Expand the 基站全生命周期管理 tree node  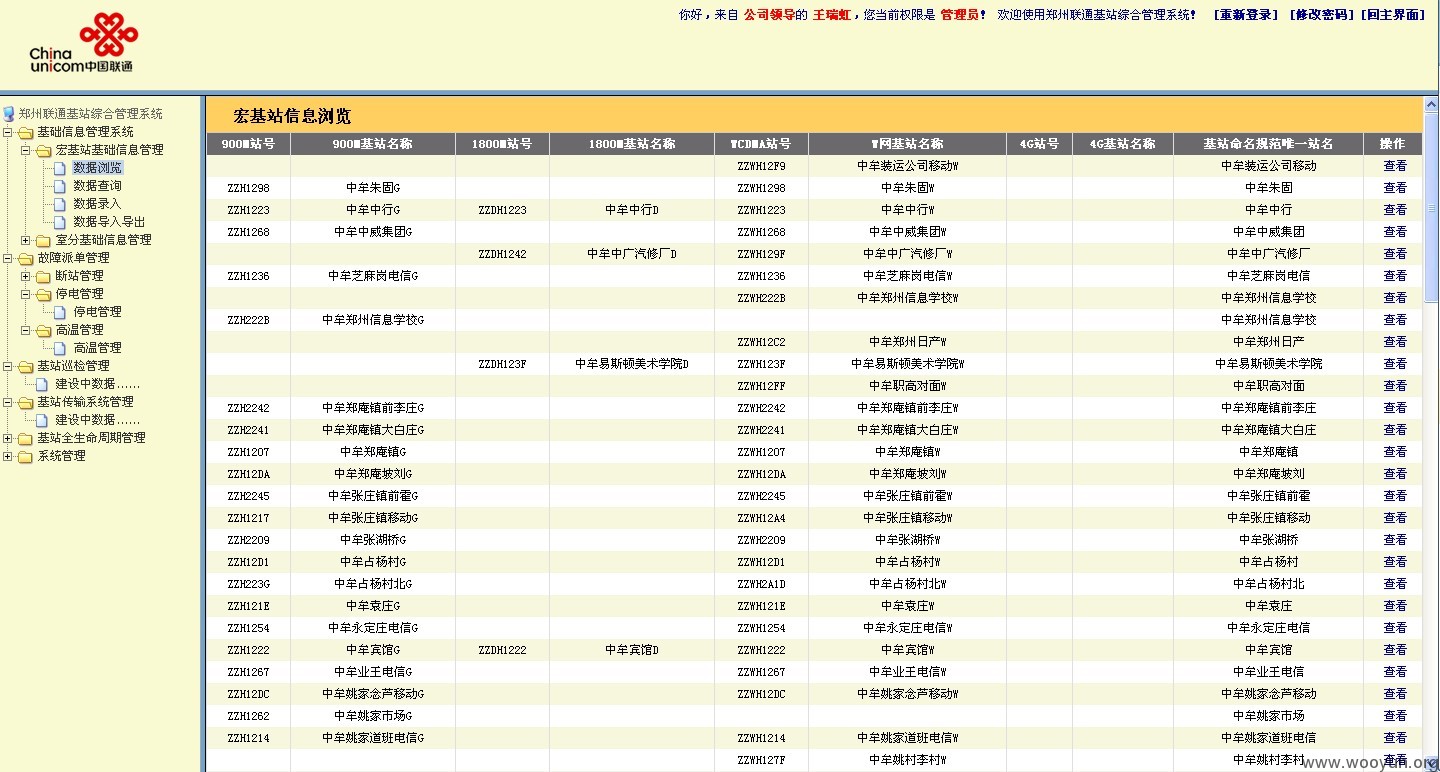pyautogui.click(x=8, y=438)
